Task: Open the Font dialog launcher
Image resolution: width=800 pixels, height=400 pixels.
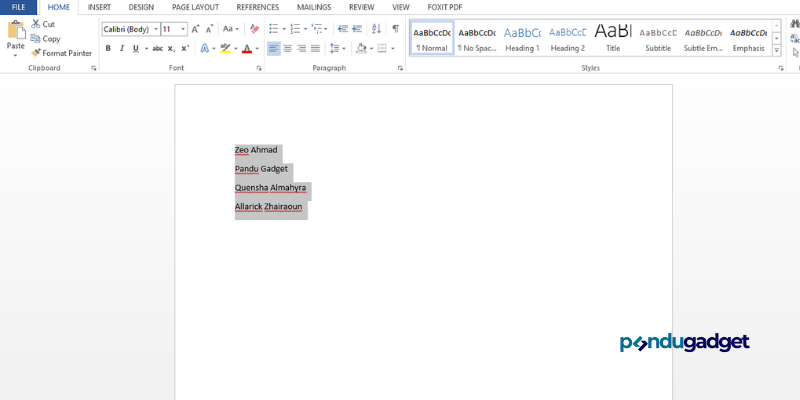Action: click(x=259, y=68)
